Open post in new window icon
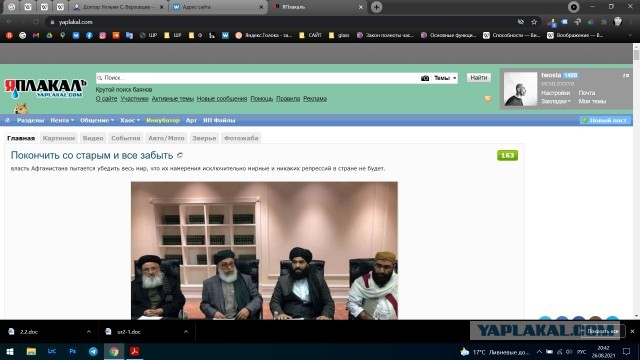Image resolution: width=640 pixels, height=360 pixels. pos(180,155)
